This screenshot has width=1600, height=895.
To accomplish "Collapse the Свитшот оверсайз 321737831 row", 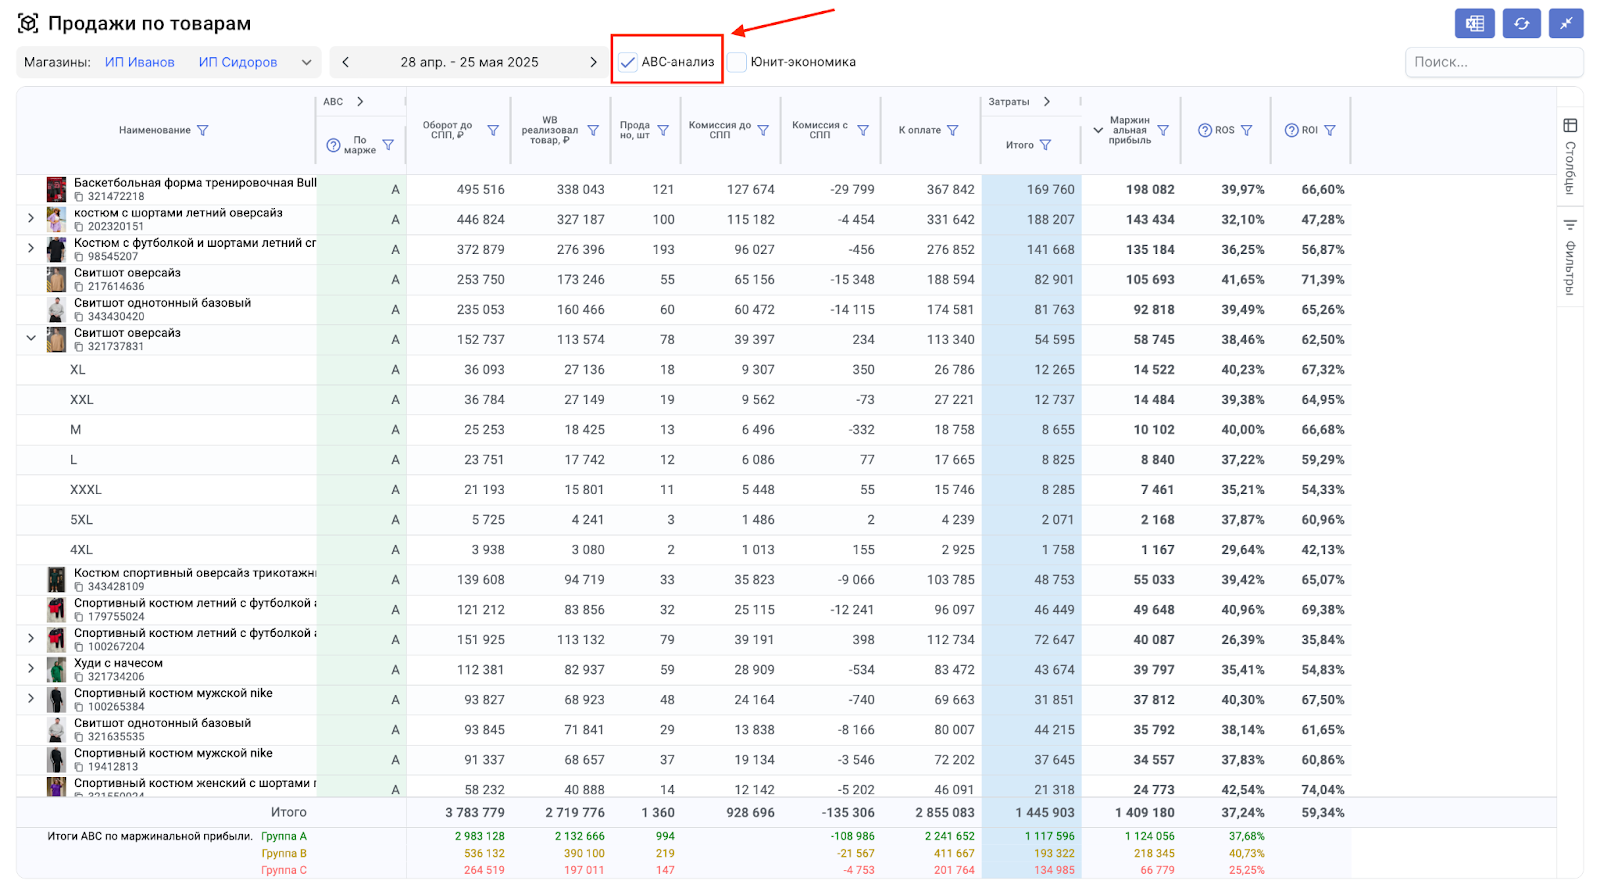I will tap(31, 339).
